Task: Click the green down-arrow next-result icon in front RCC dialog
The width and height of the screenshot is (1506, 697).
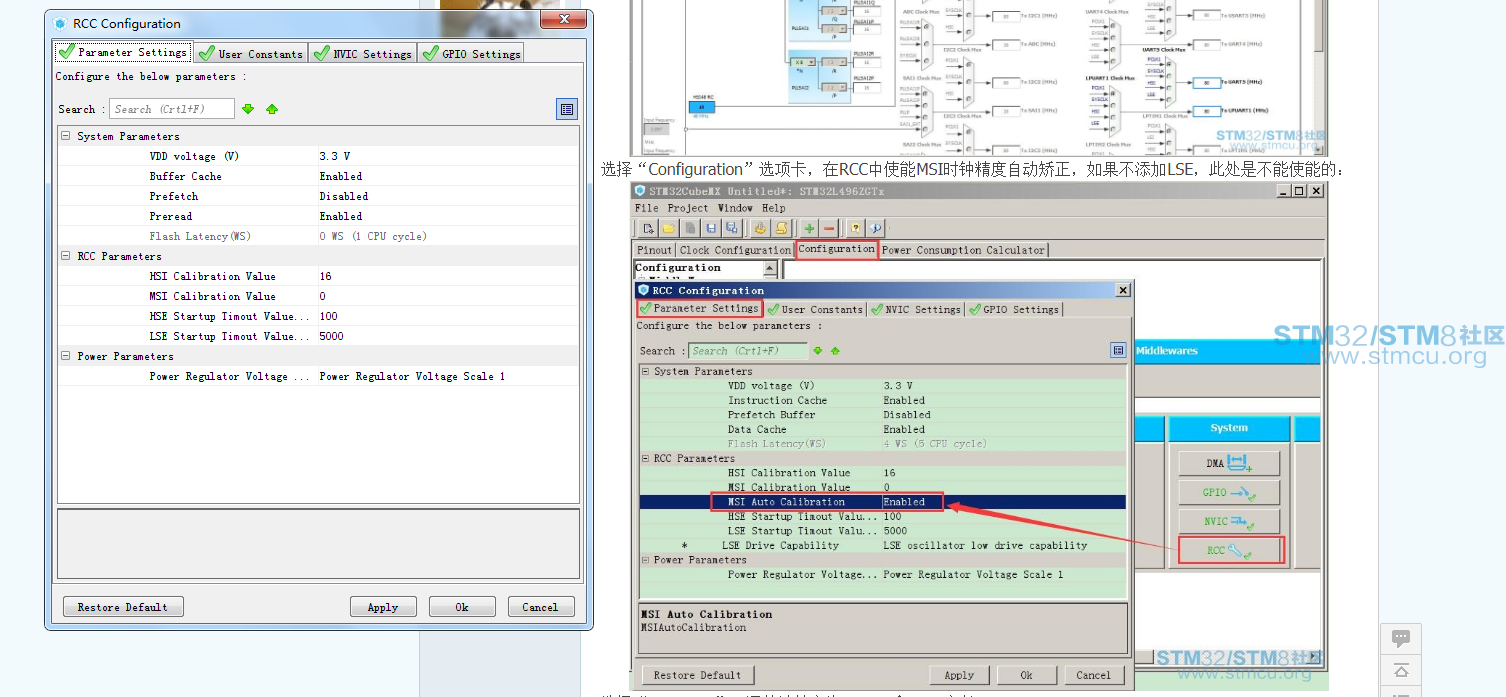Action: tap(248, 109)
